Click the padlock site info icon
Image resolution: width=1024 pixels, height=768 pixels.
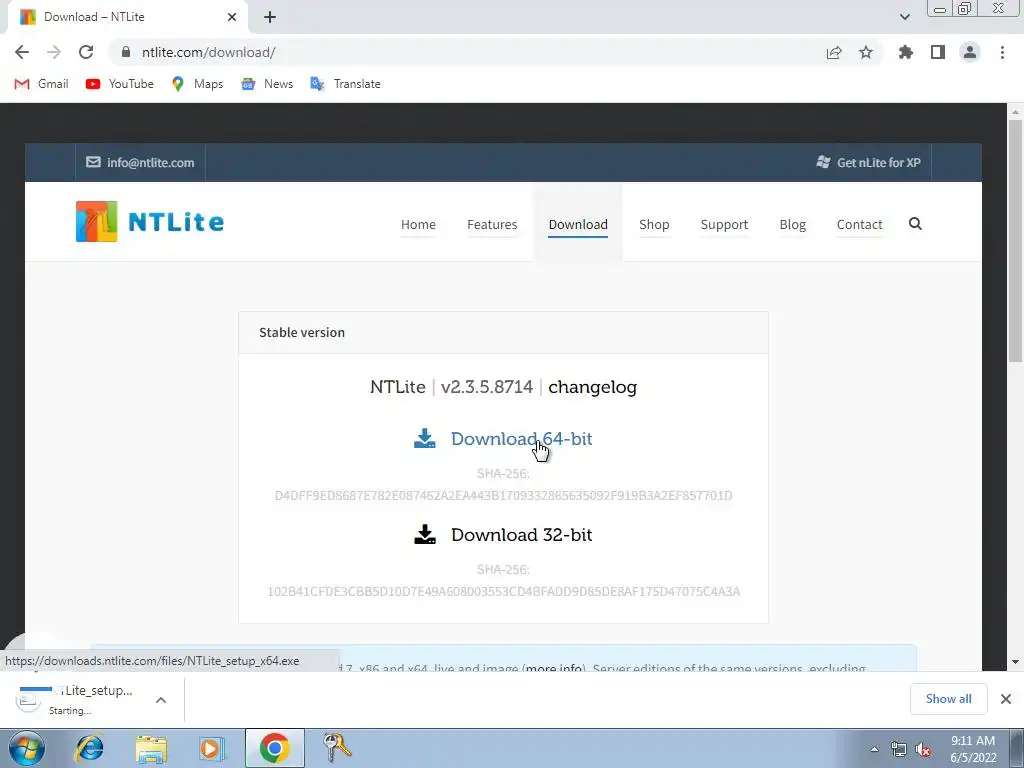click(x=126, y=52)
